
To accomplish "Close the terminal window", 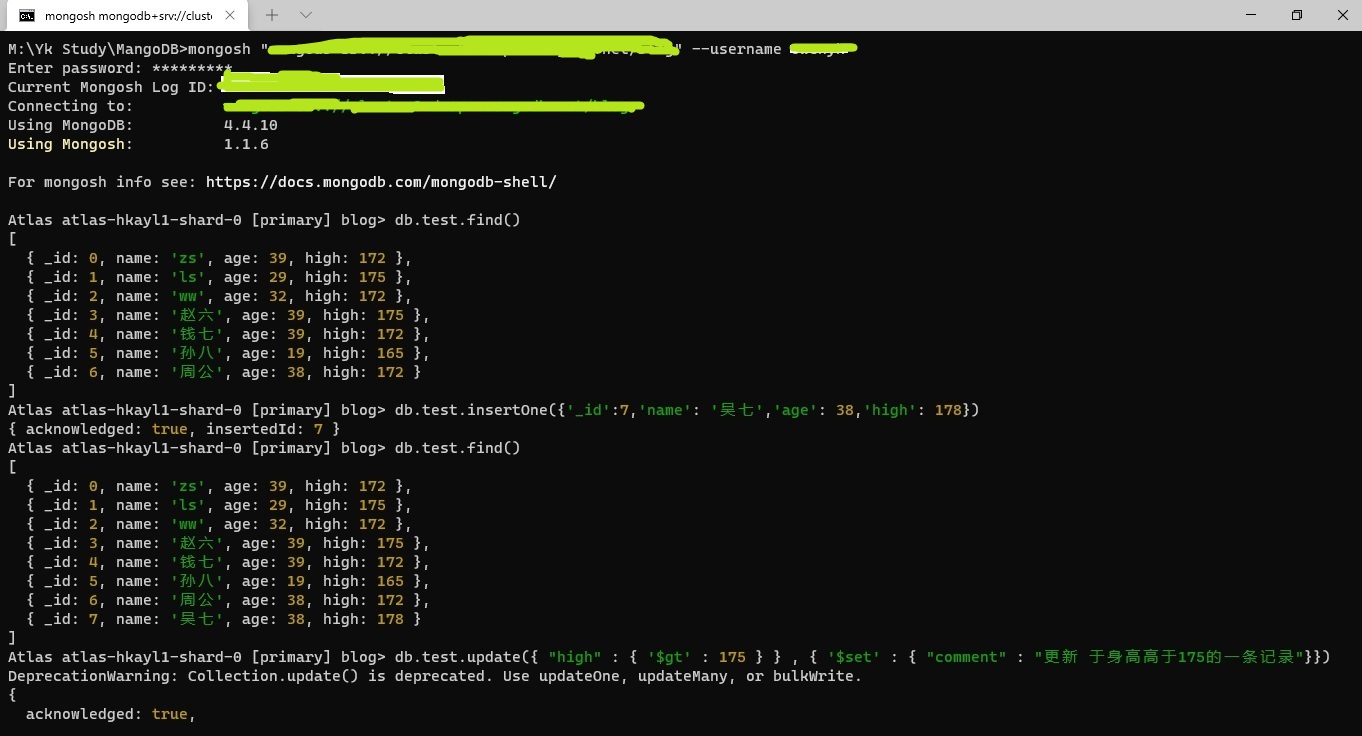I will pos(1342,15).
